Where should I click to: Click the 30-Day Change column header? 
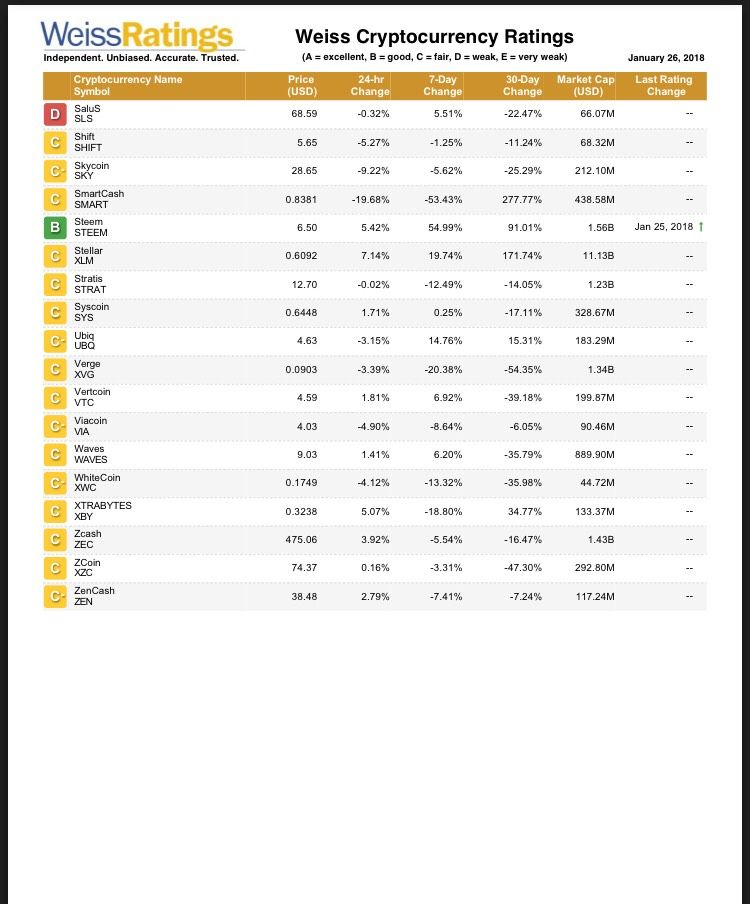click(522, 85)
